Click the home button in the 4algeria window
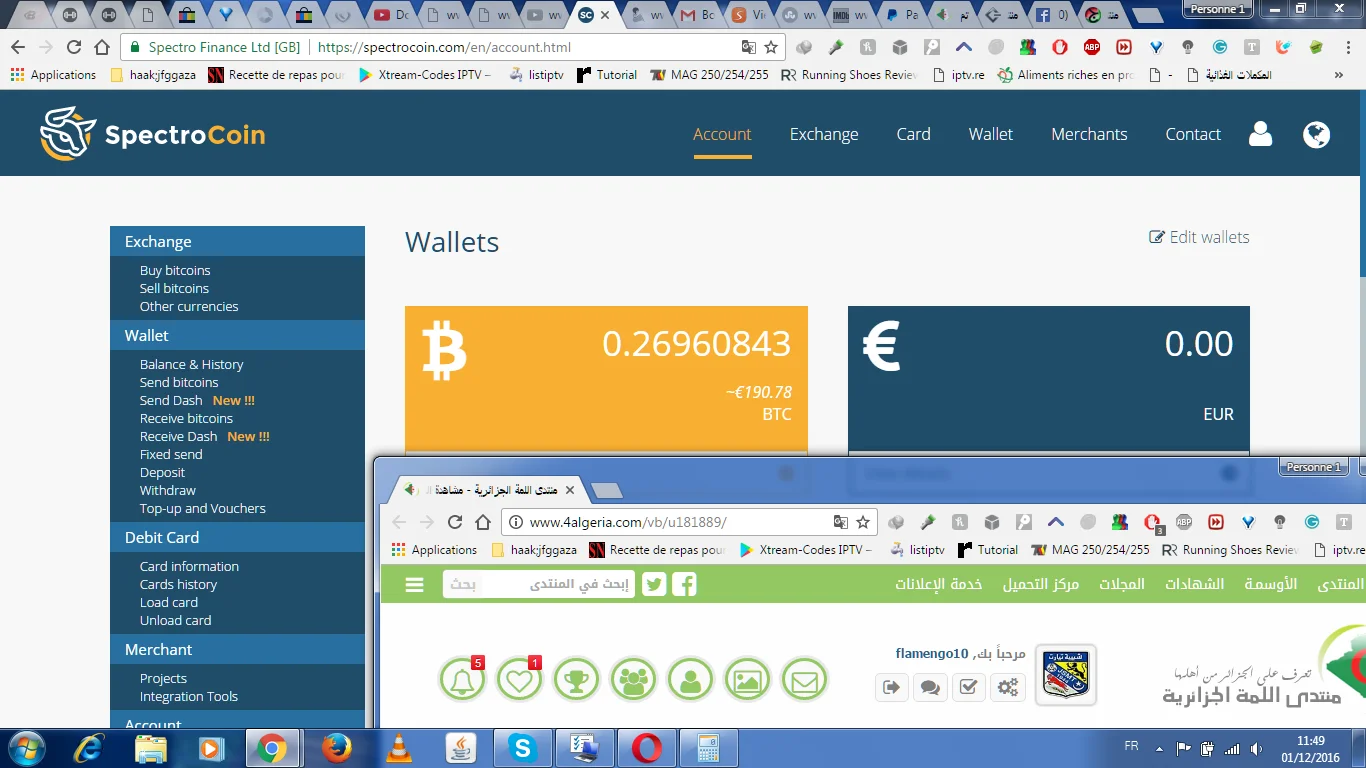This screenshot has height=768, width=1366. (x=483, y=522)
